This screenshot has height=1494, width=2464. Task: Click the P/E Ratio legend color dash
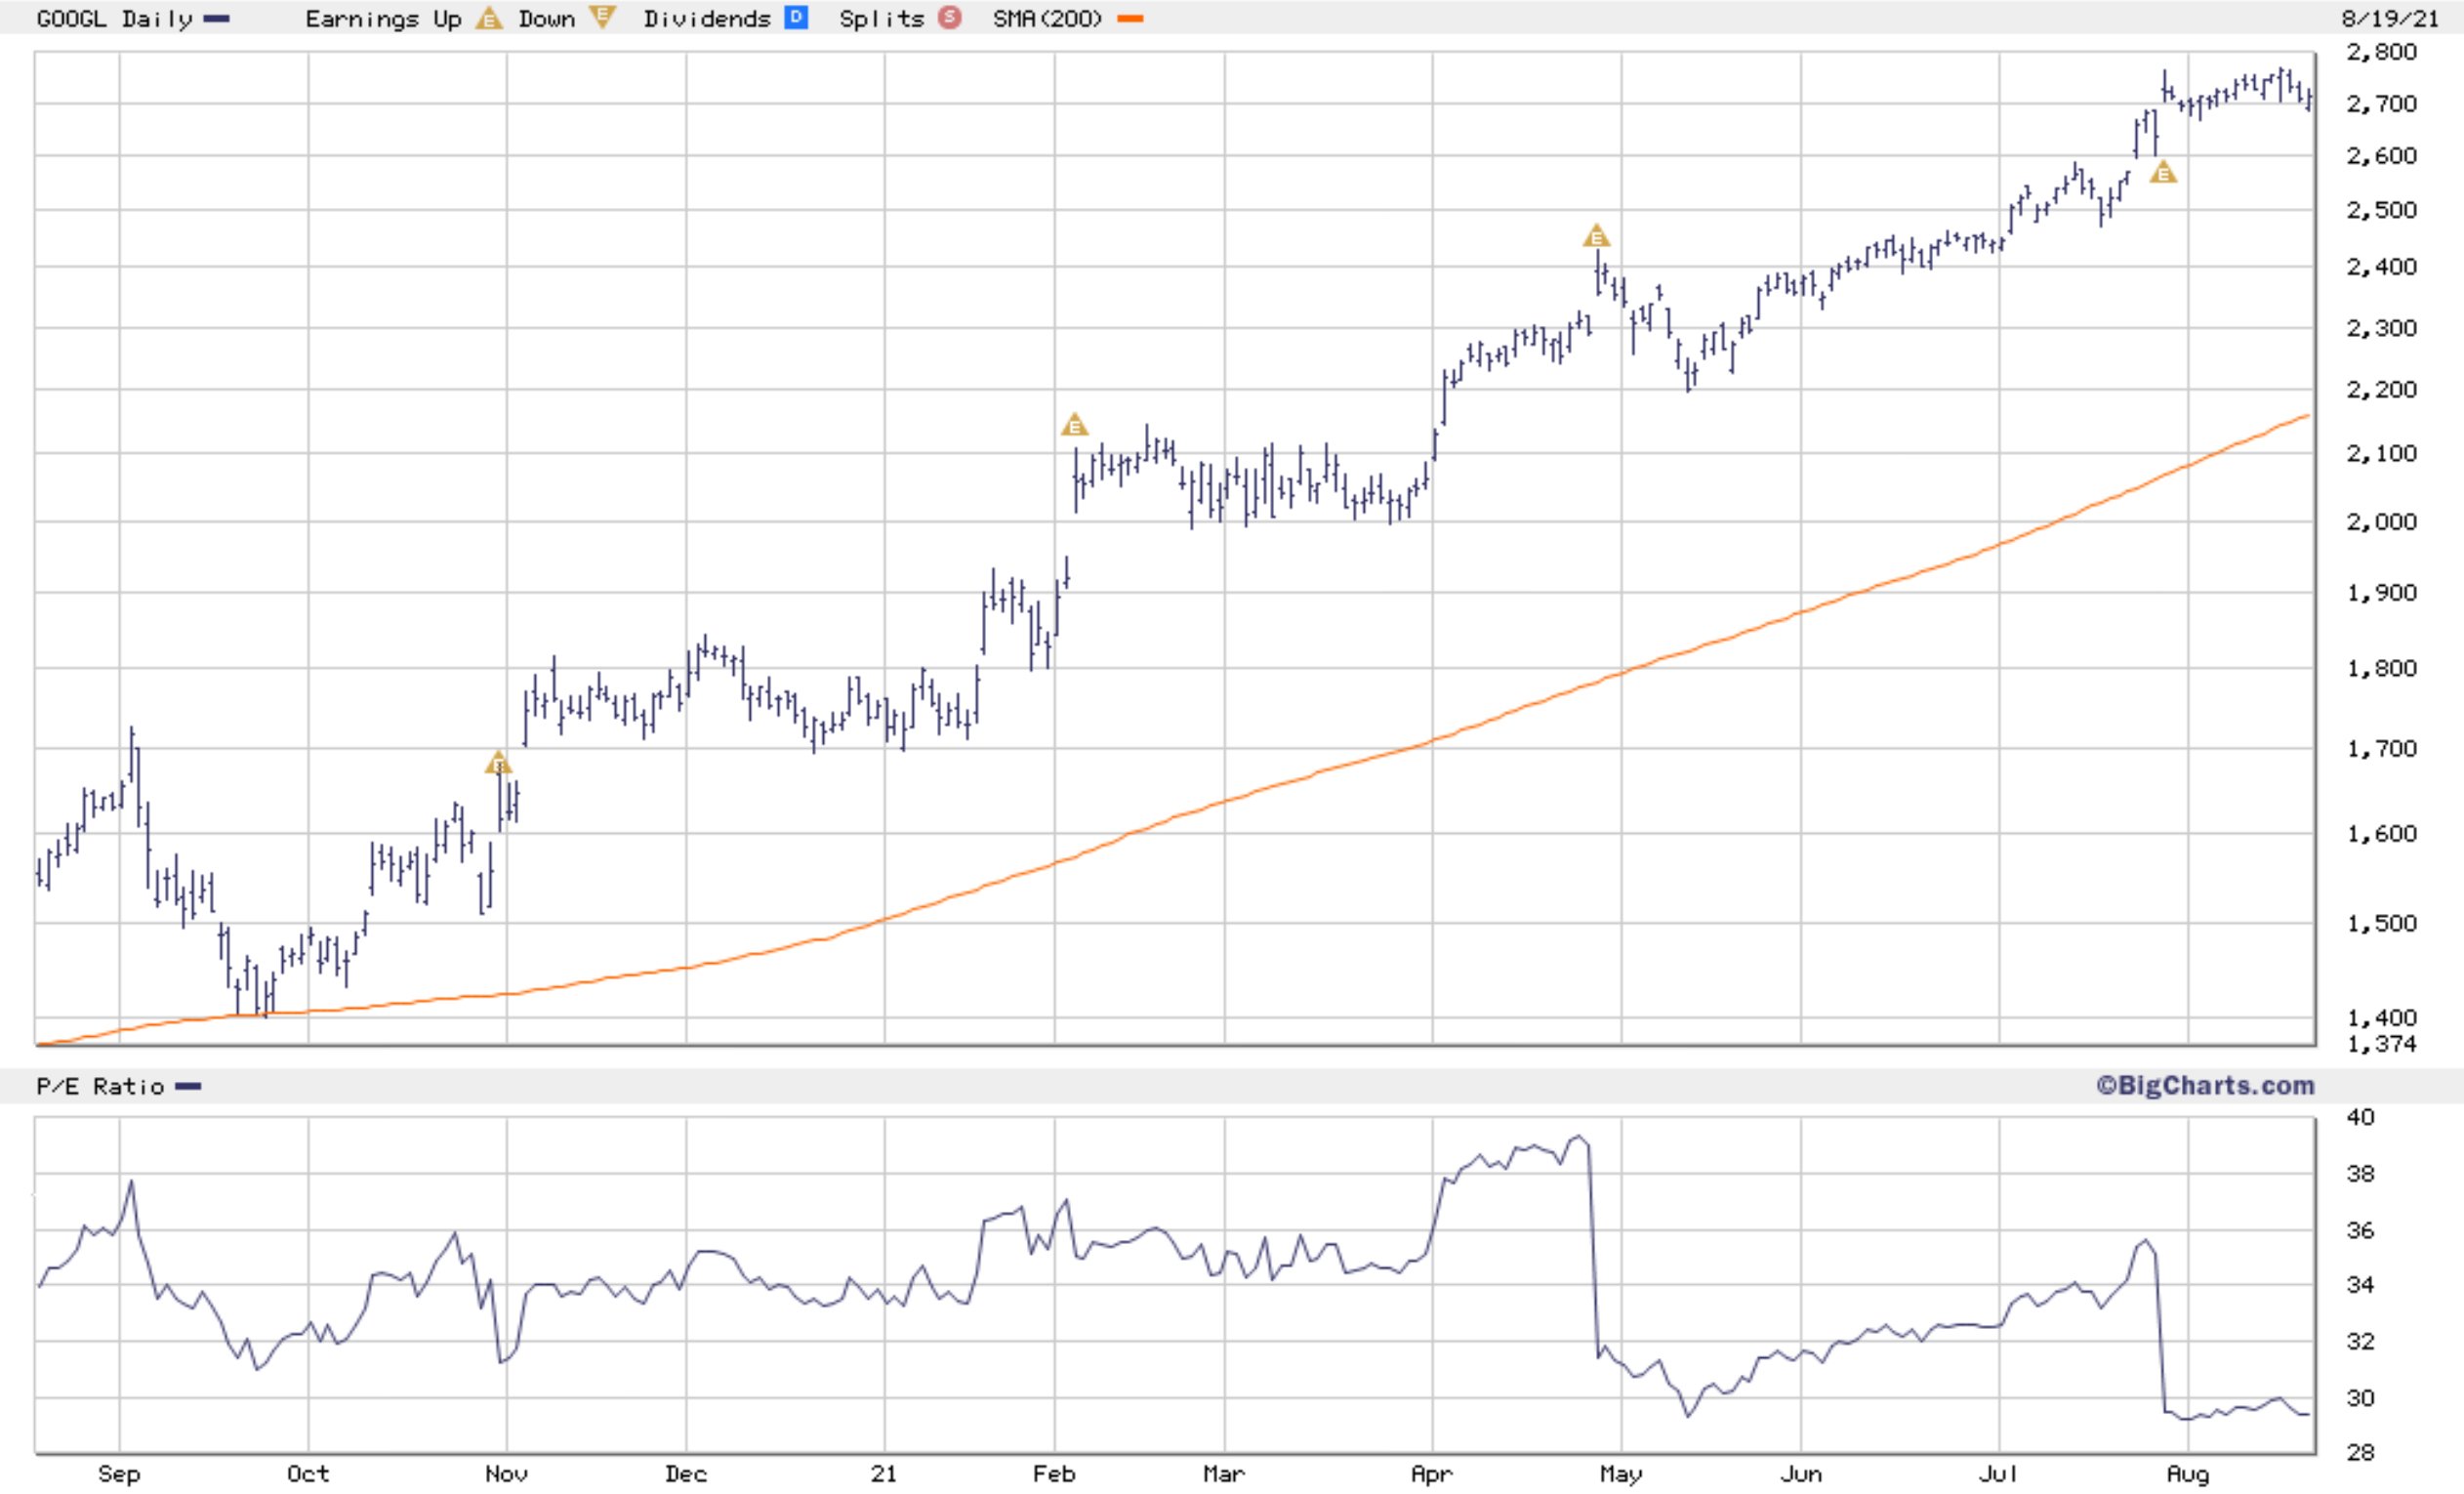click(x=188, y=1087)
